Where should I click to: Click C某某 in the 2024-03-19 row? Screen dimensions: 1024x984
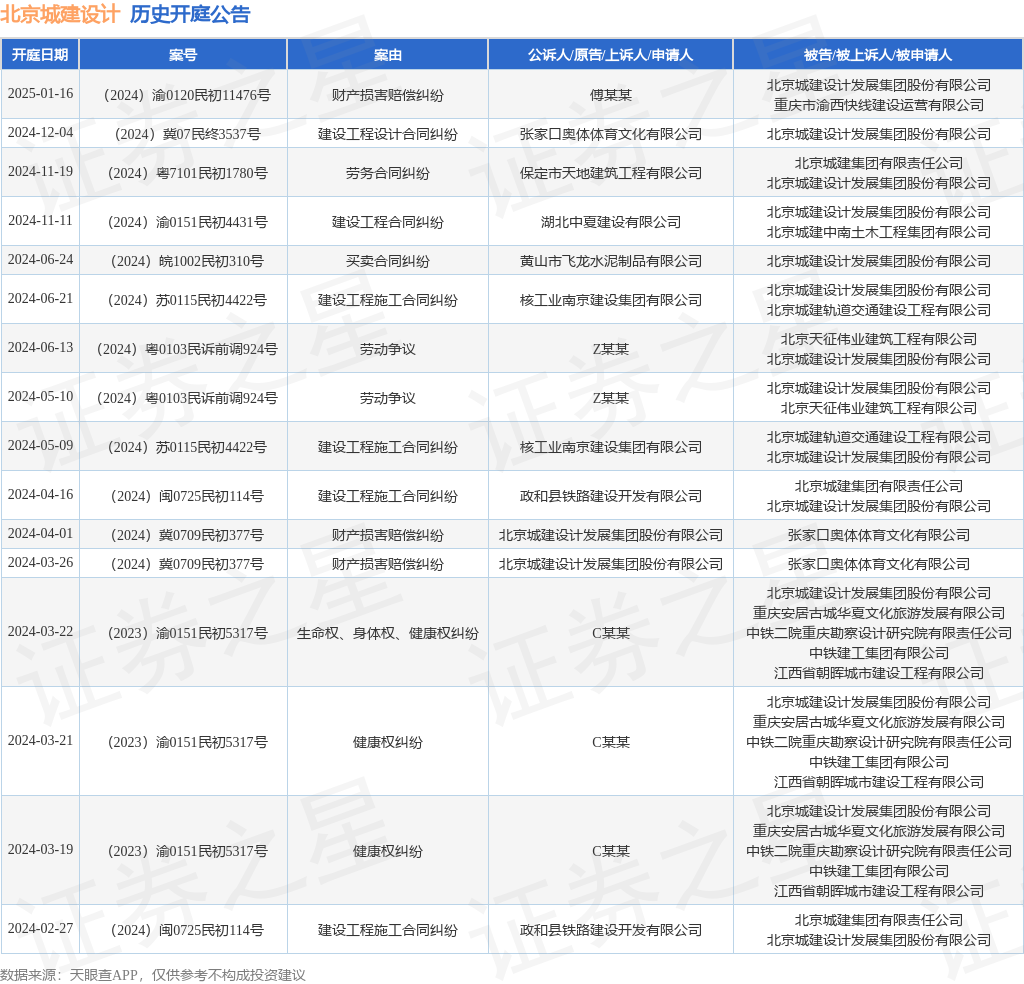[x=611, y=851]
